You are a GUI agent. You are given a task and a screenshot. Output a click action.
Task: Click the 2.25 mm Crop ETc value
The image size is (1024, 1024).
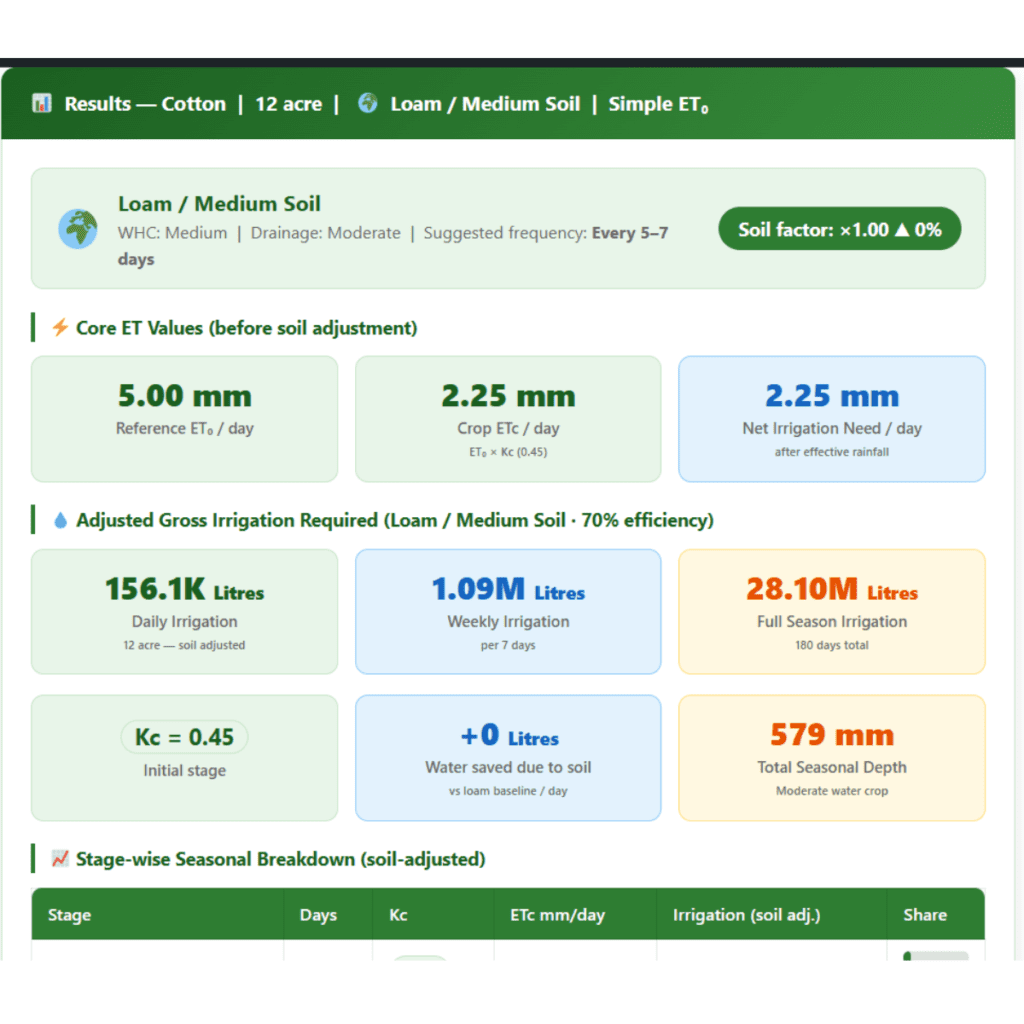click(508, 396)
